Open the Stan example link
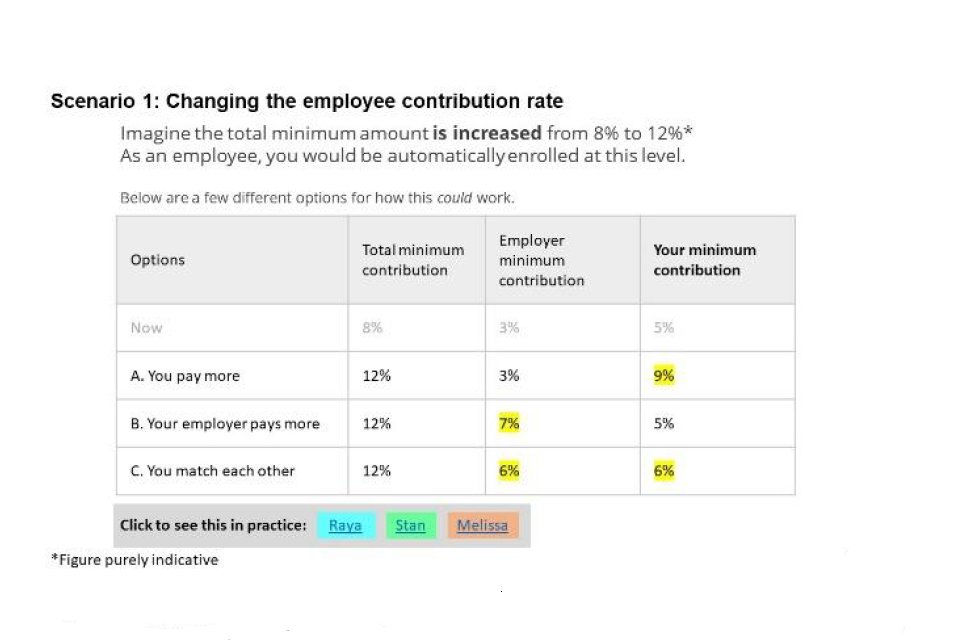960x640 pixels. click(x=410, y=526)
